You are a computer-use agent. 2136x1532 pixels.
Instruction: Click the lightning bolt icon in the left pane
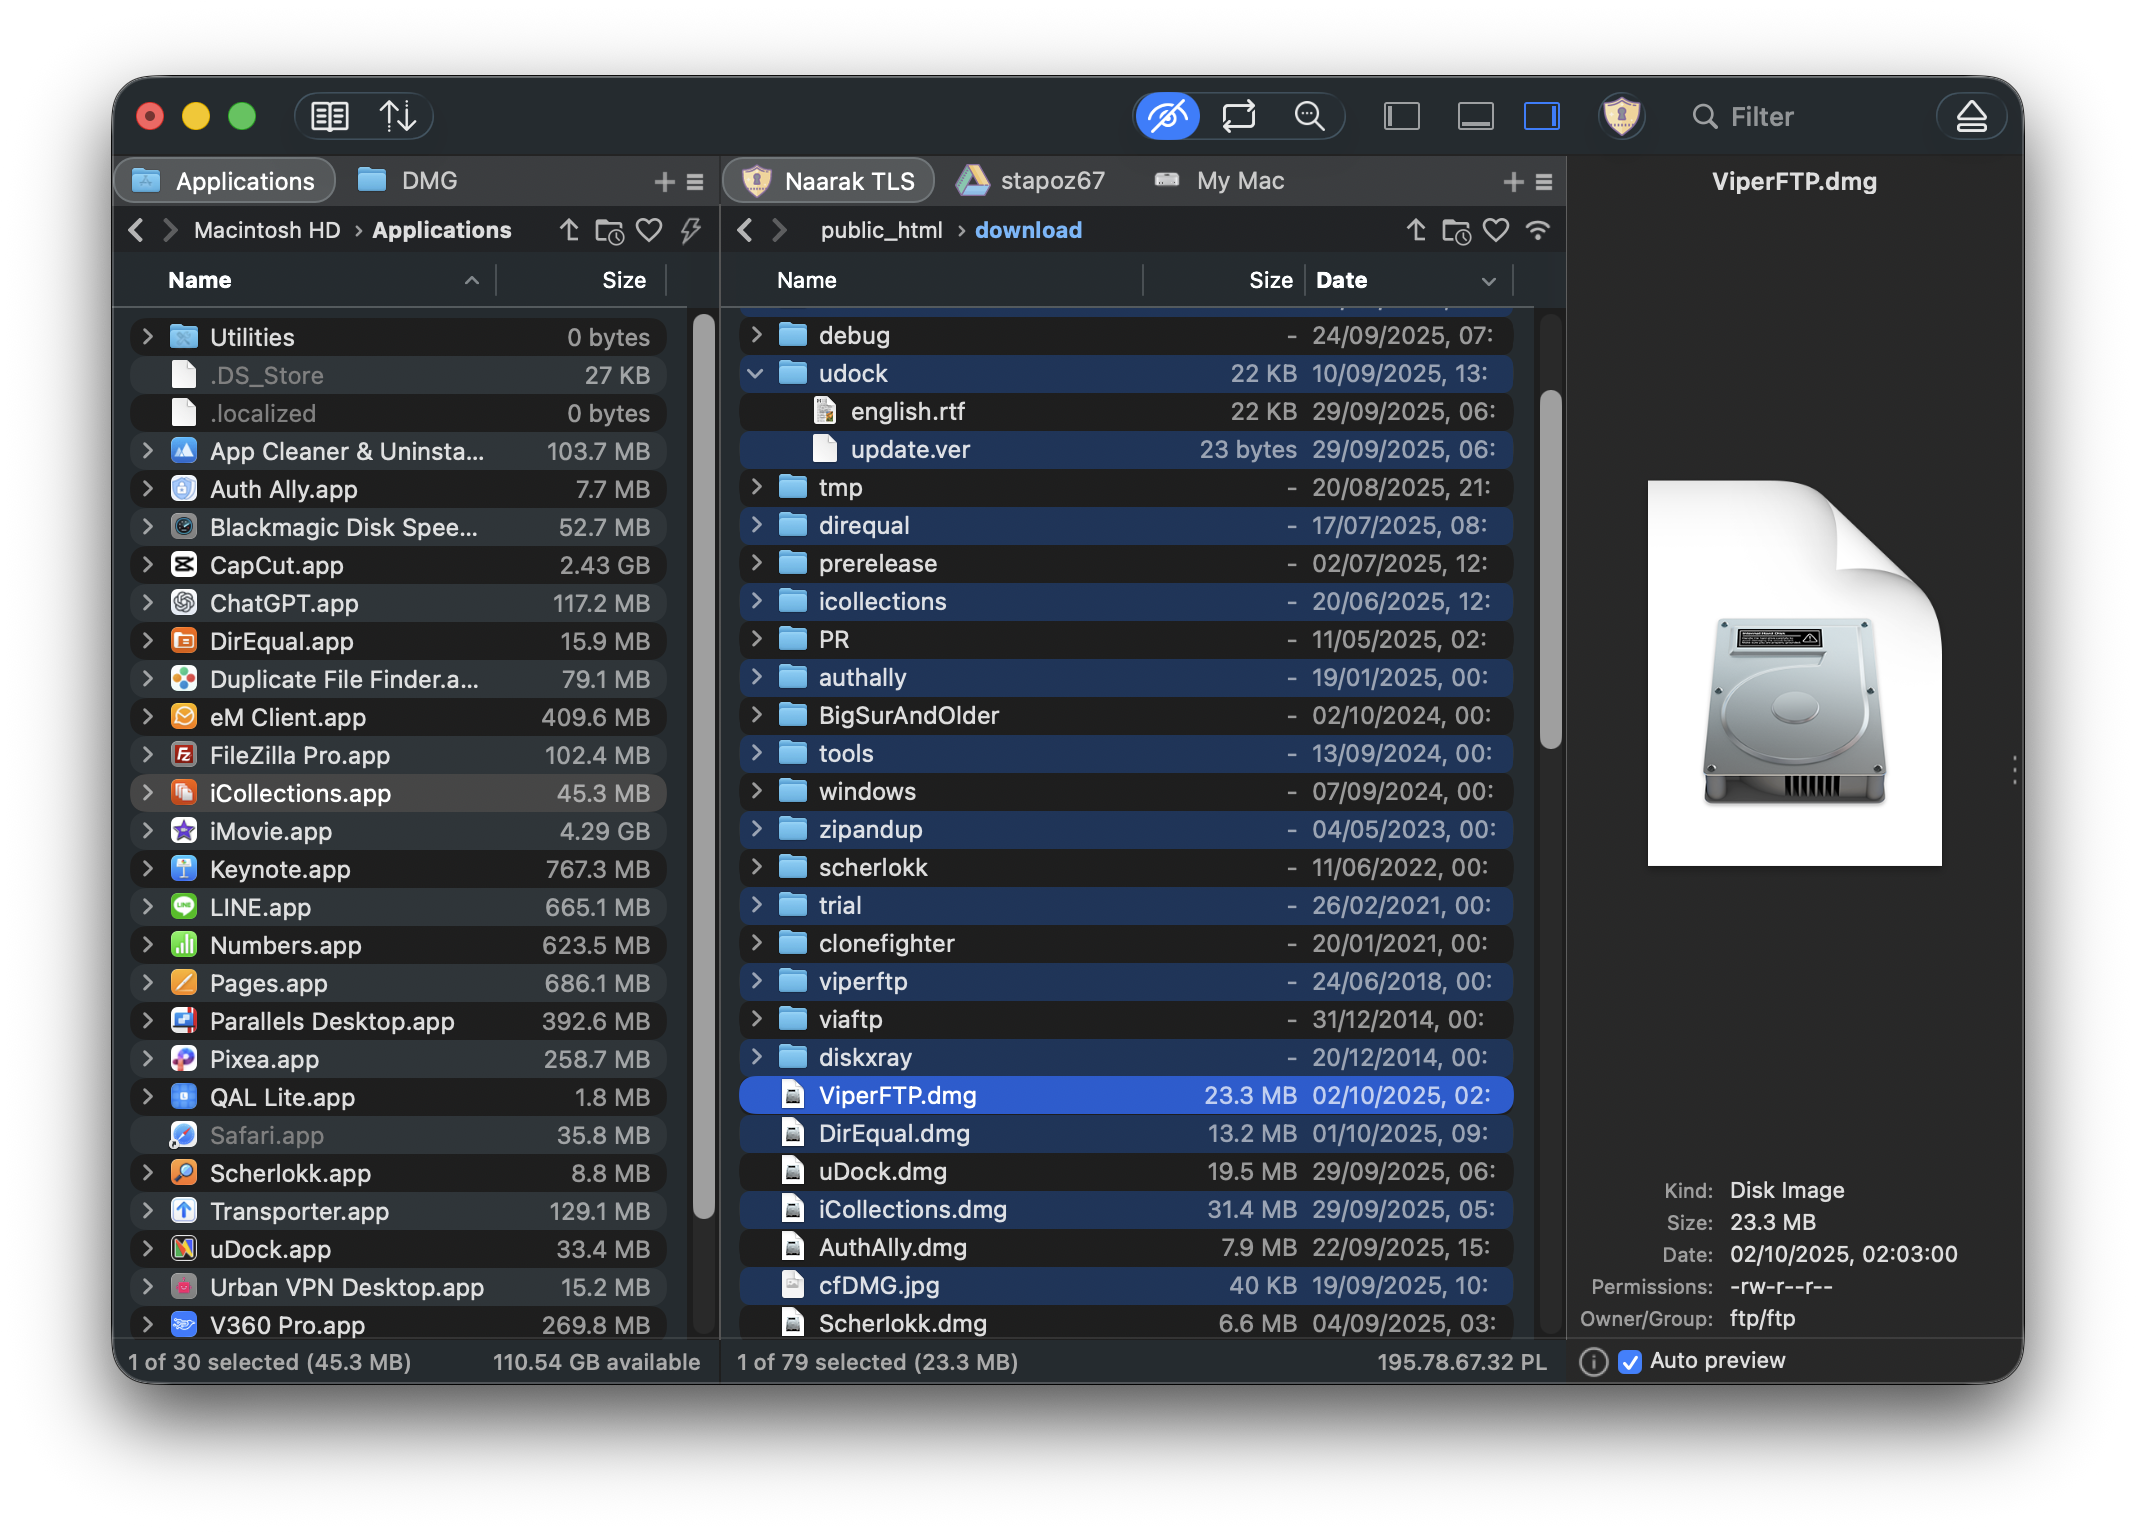click(x=690, y=231)
